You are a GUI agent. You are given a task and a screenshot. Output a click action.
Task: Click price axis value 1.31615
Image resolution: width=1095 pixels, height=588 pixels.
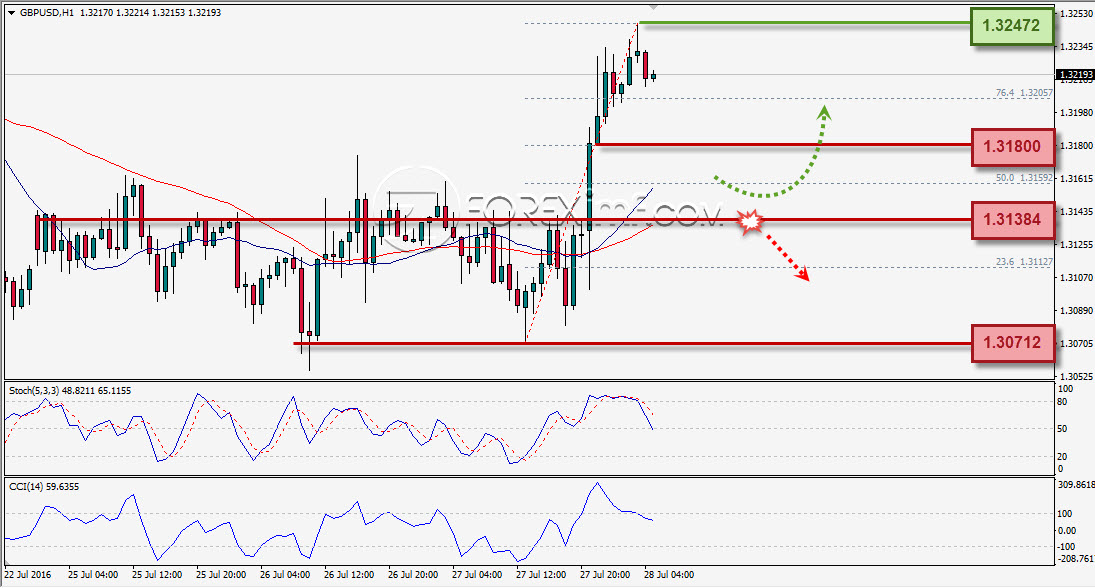click(x=1076, y=178)
